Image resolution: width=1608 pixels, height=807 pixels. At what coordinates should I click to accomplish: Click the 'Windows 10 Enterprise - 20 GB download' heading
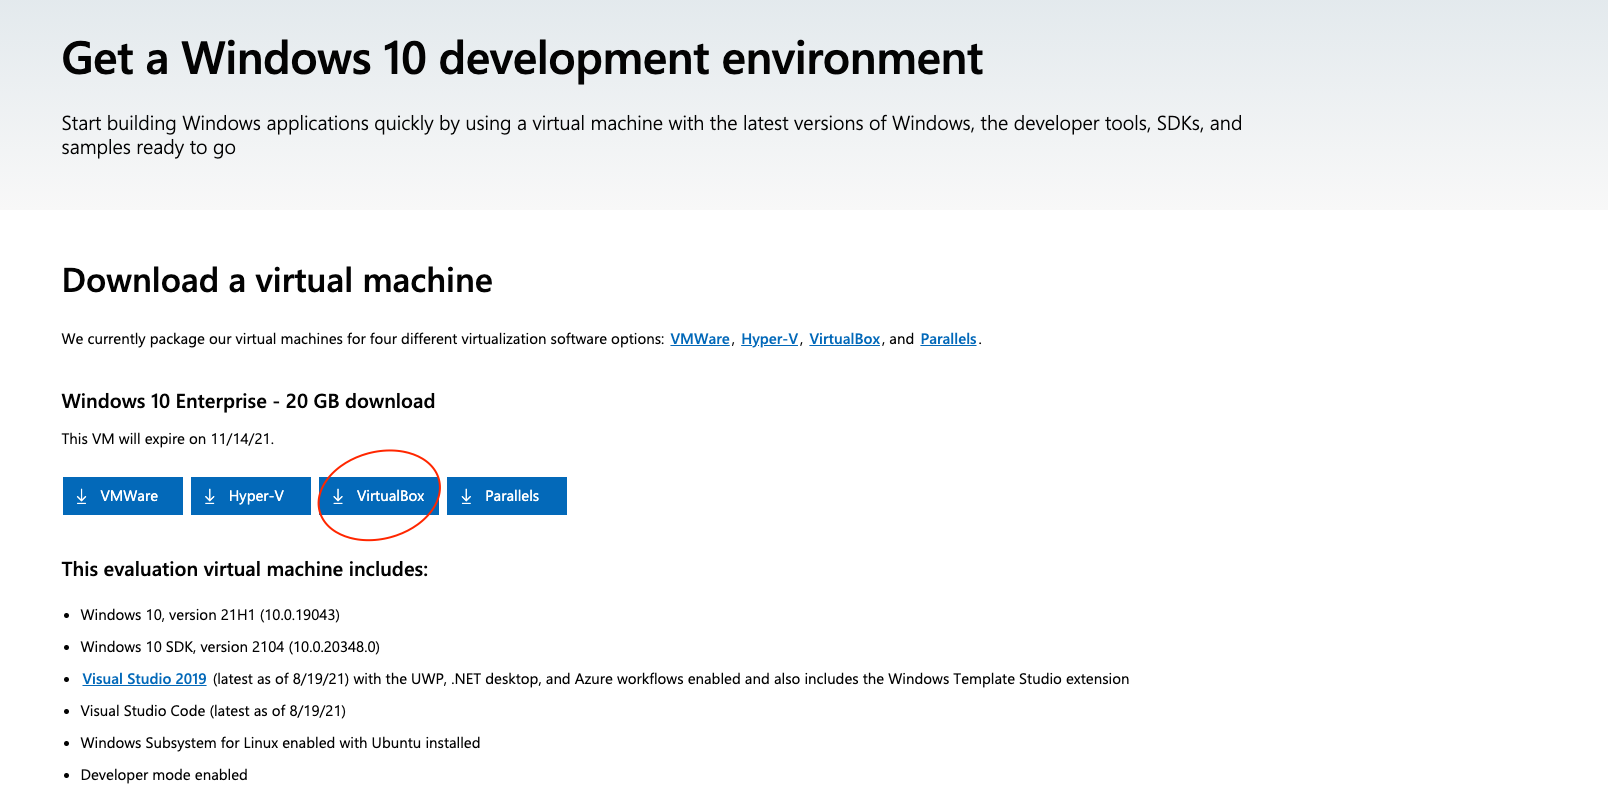tap(248, 401)
